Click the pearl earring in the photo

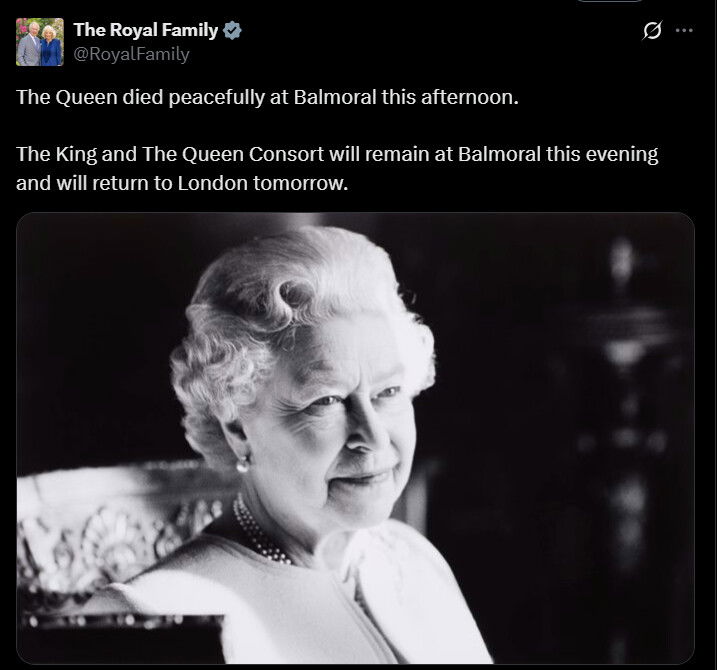coord(242,466)
